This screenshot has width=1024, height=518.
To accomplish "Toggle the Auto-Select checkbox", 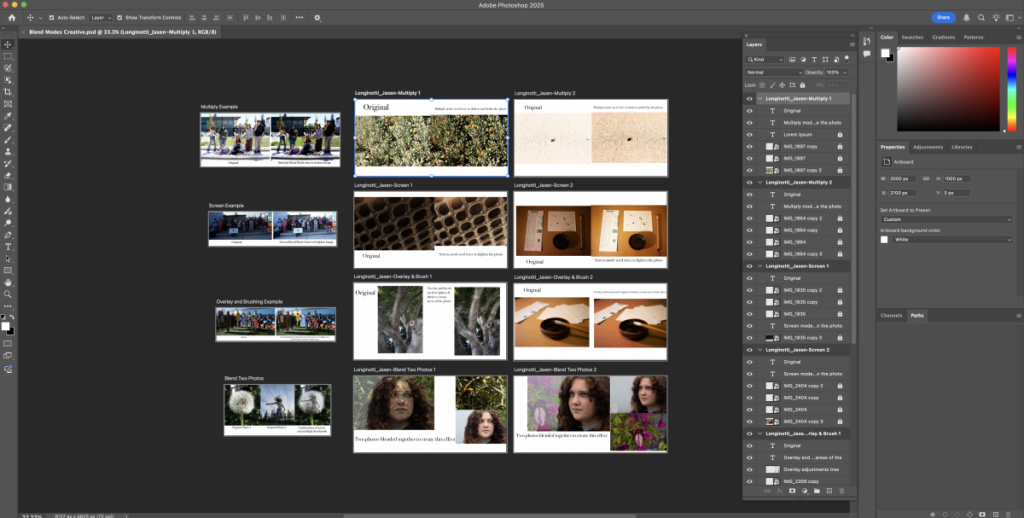I will 52,18.
